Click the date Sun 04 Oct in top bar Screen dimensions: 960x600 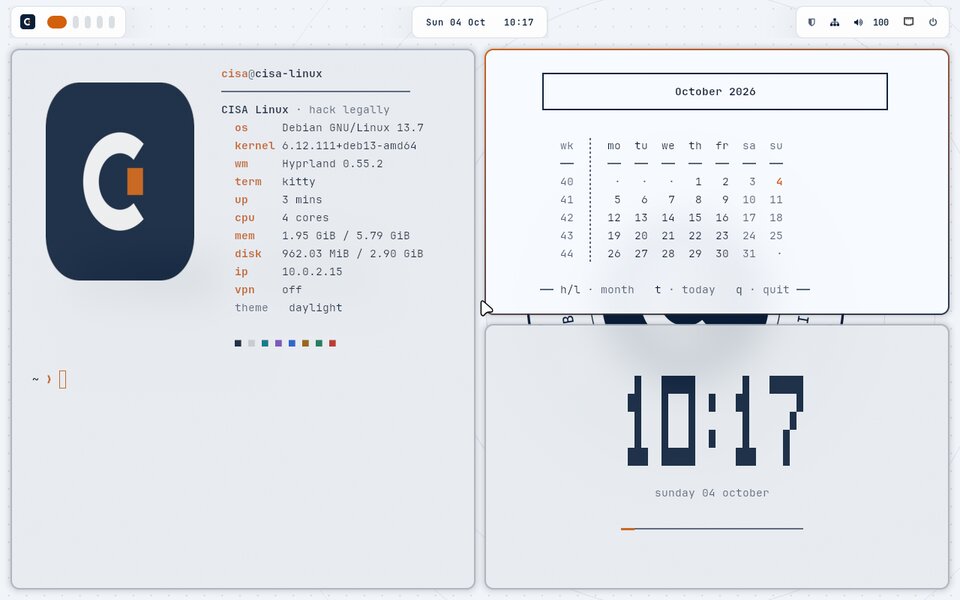tap(456, 22)
